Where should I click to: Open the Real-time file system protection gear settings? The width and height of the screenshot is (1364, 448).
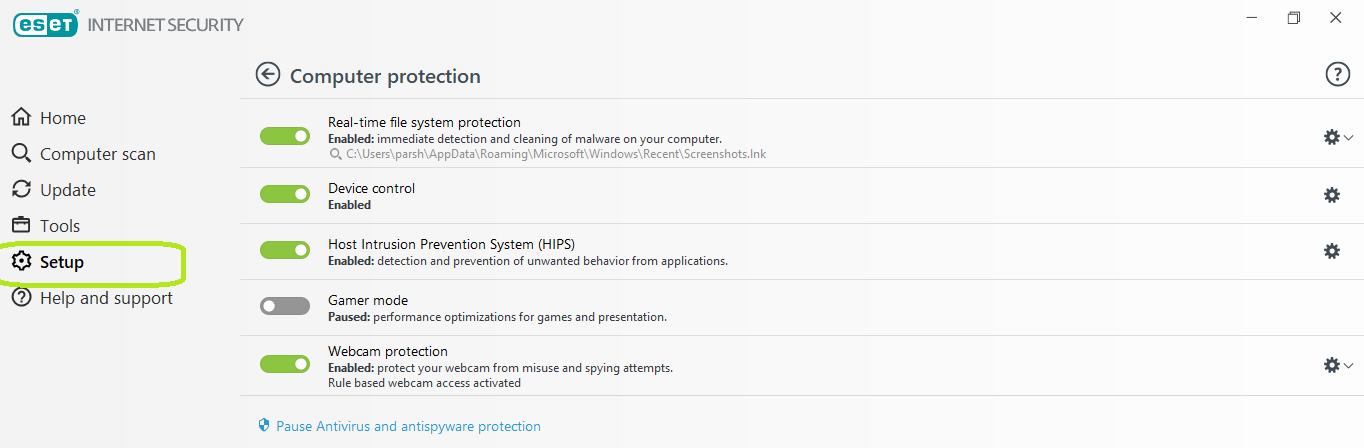(x=1331, y=137)
